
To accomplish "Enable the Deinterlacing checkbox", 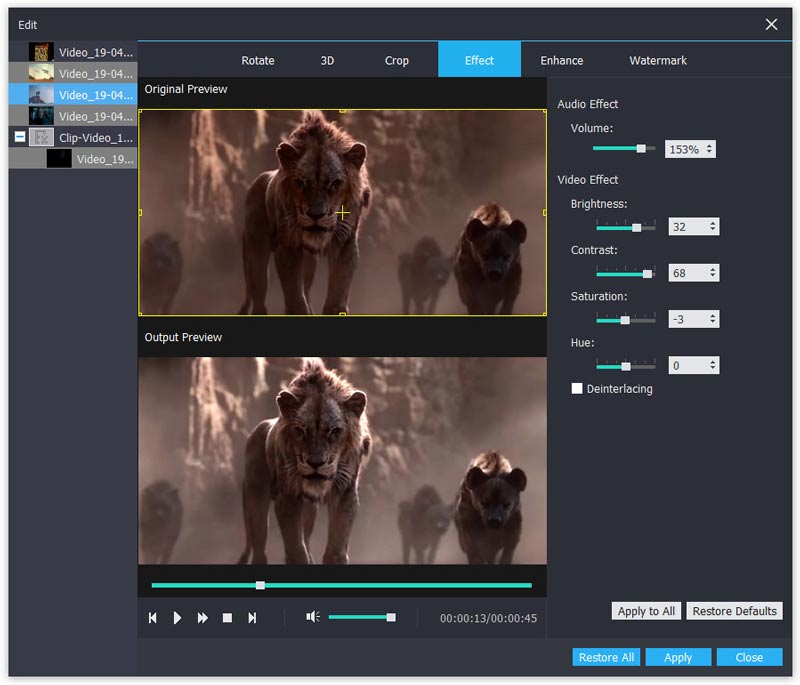I will pyautogui.click(x=577, y=388).
